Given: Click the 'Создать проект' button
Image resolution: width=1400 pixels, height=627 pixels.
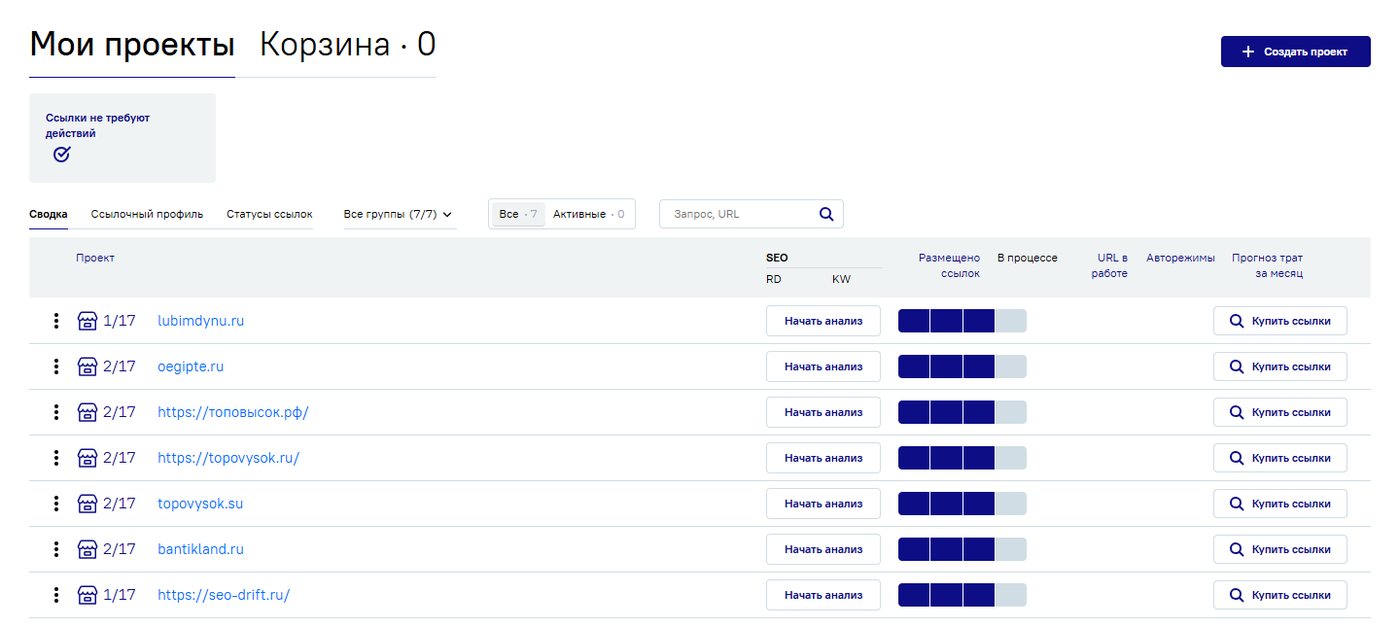Looking at the screenshot, I should point(1295,52).
